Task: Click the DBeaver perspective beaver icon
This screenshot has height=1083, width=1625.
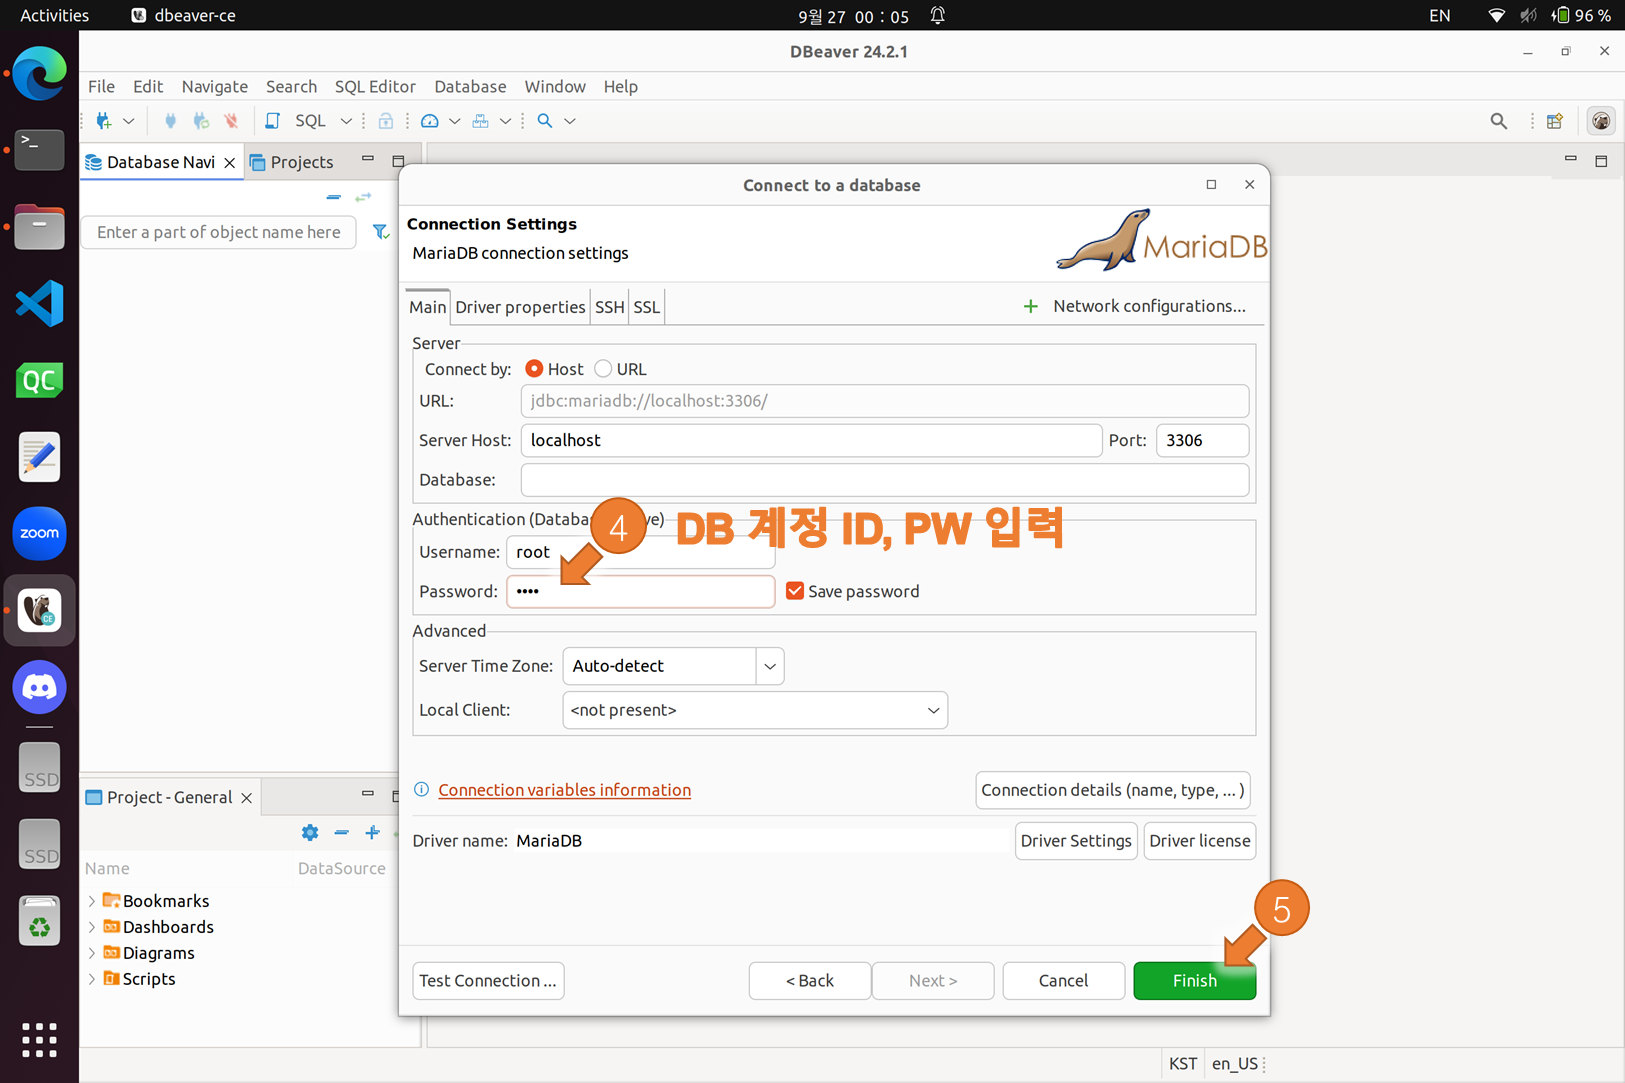Action: (x=1601, y=121)
